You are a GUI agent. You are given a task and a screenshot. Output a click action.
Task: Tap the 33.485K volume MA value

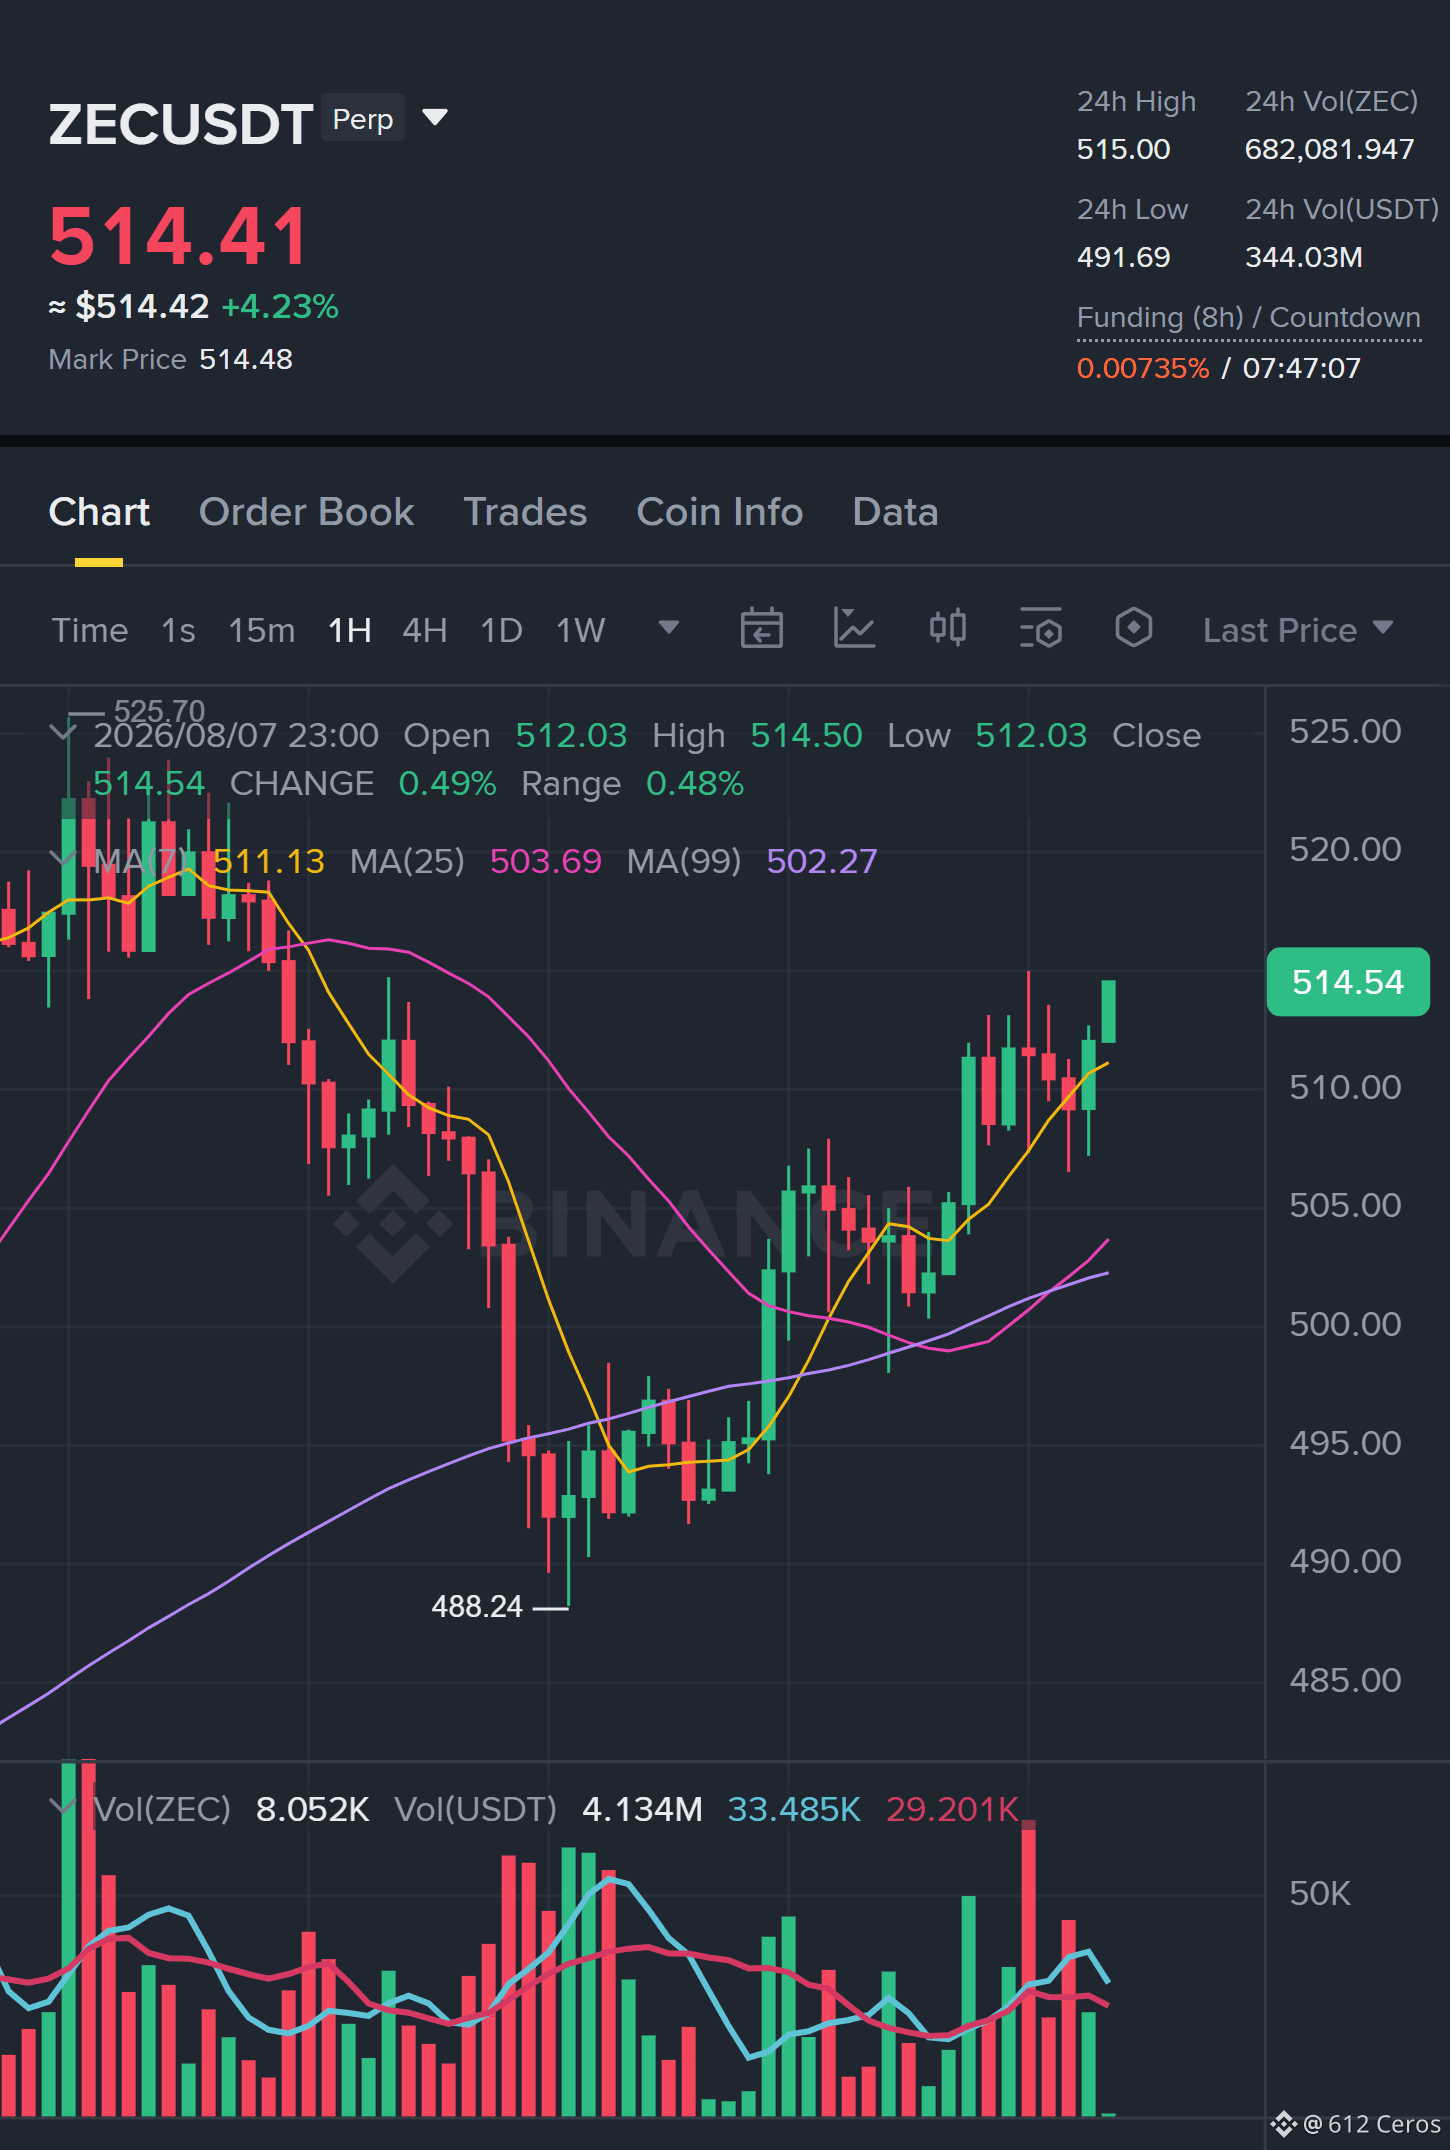click(794, 1809)
